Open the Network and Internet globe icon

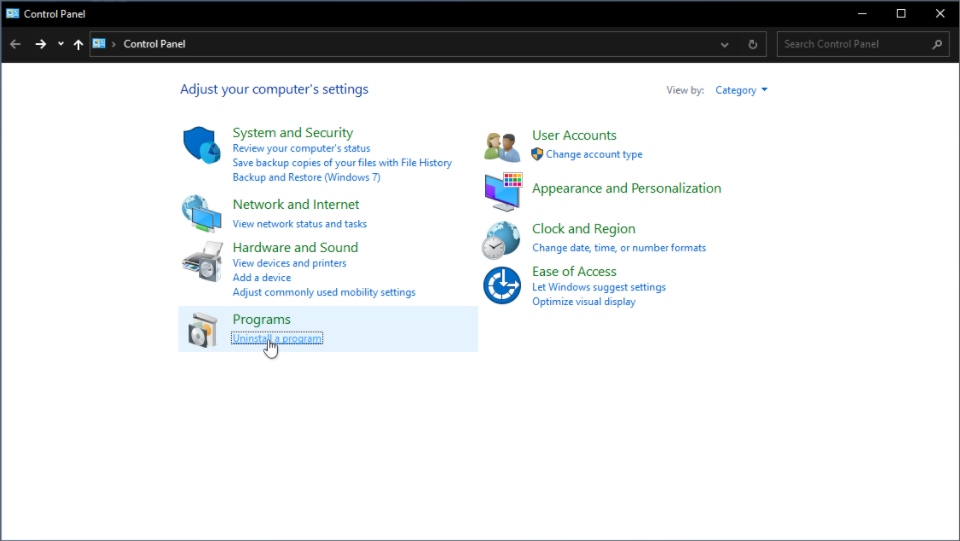click(201, 214)
